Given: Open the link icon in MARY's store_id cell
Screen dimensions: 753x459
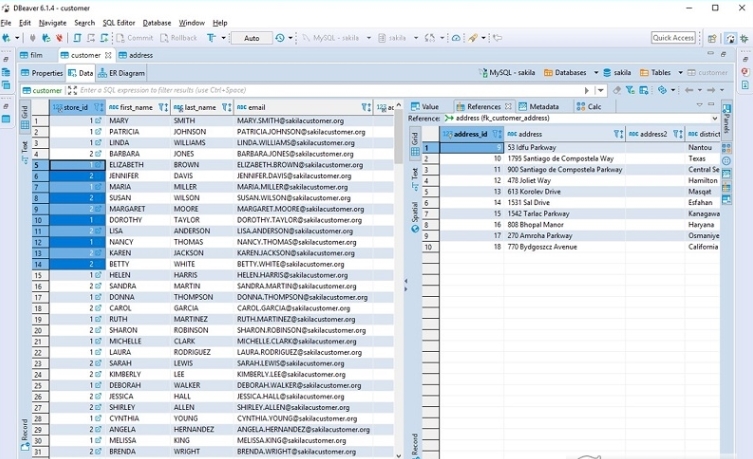Looking at the screenshot, I should [x=98, y=121].
